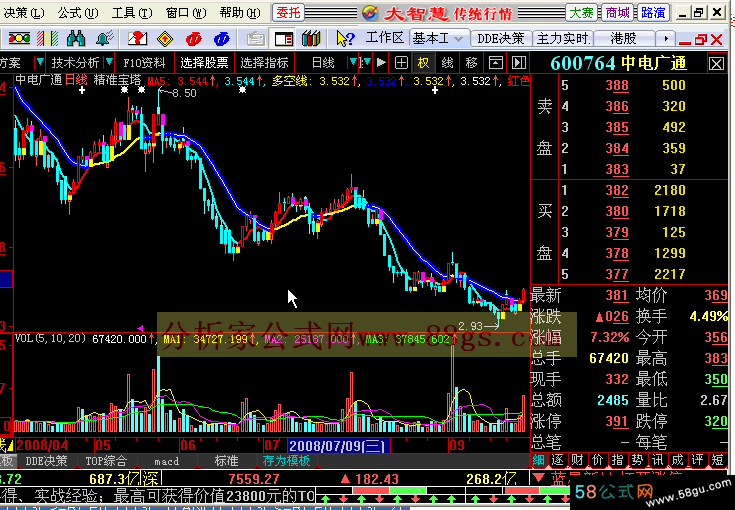Click the chart with question mark icon
The width and height of the screenshot is (735, 510).
pyautogui.click(x=137, y=38)
